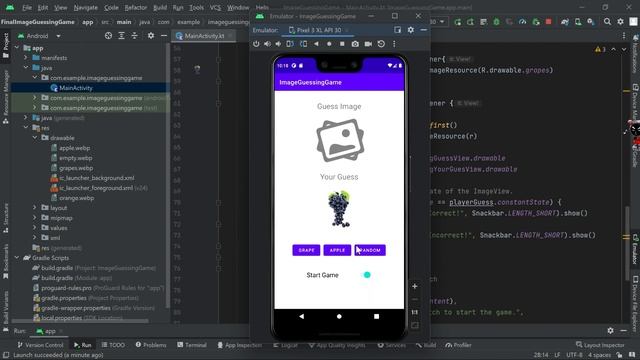This screenshot has width=640, height=360.
Task: Click Expand All icon in Project panel
Action: point(121,36)
